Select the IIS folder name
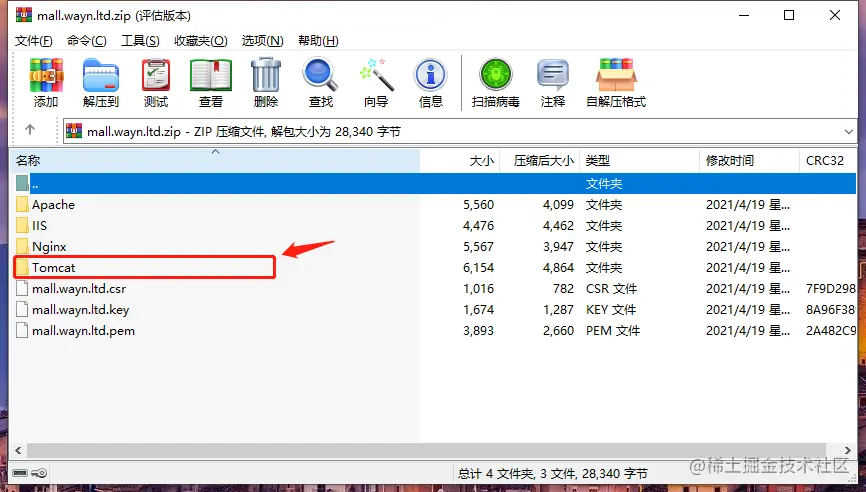The width and height of the screenshot is (866, 492). 39,226
